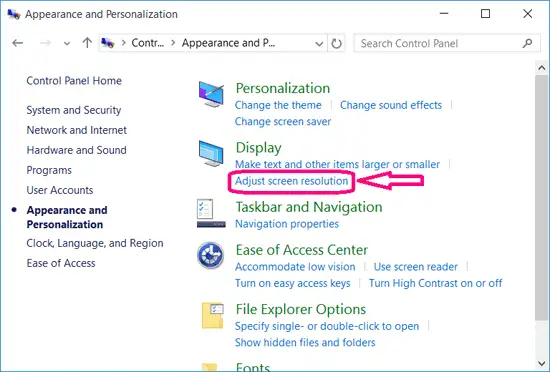The image size is (550, 372).
Task: Open Accommodate low vision
Action: [x=295, y=267]
